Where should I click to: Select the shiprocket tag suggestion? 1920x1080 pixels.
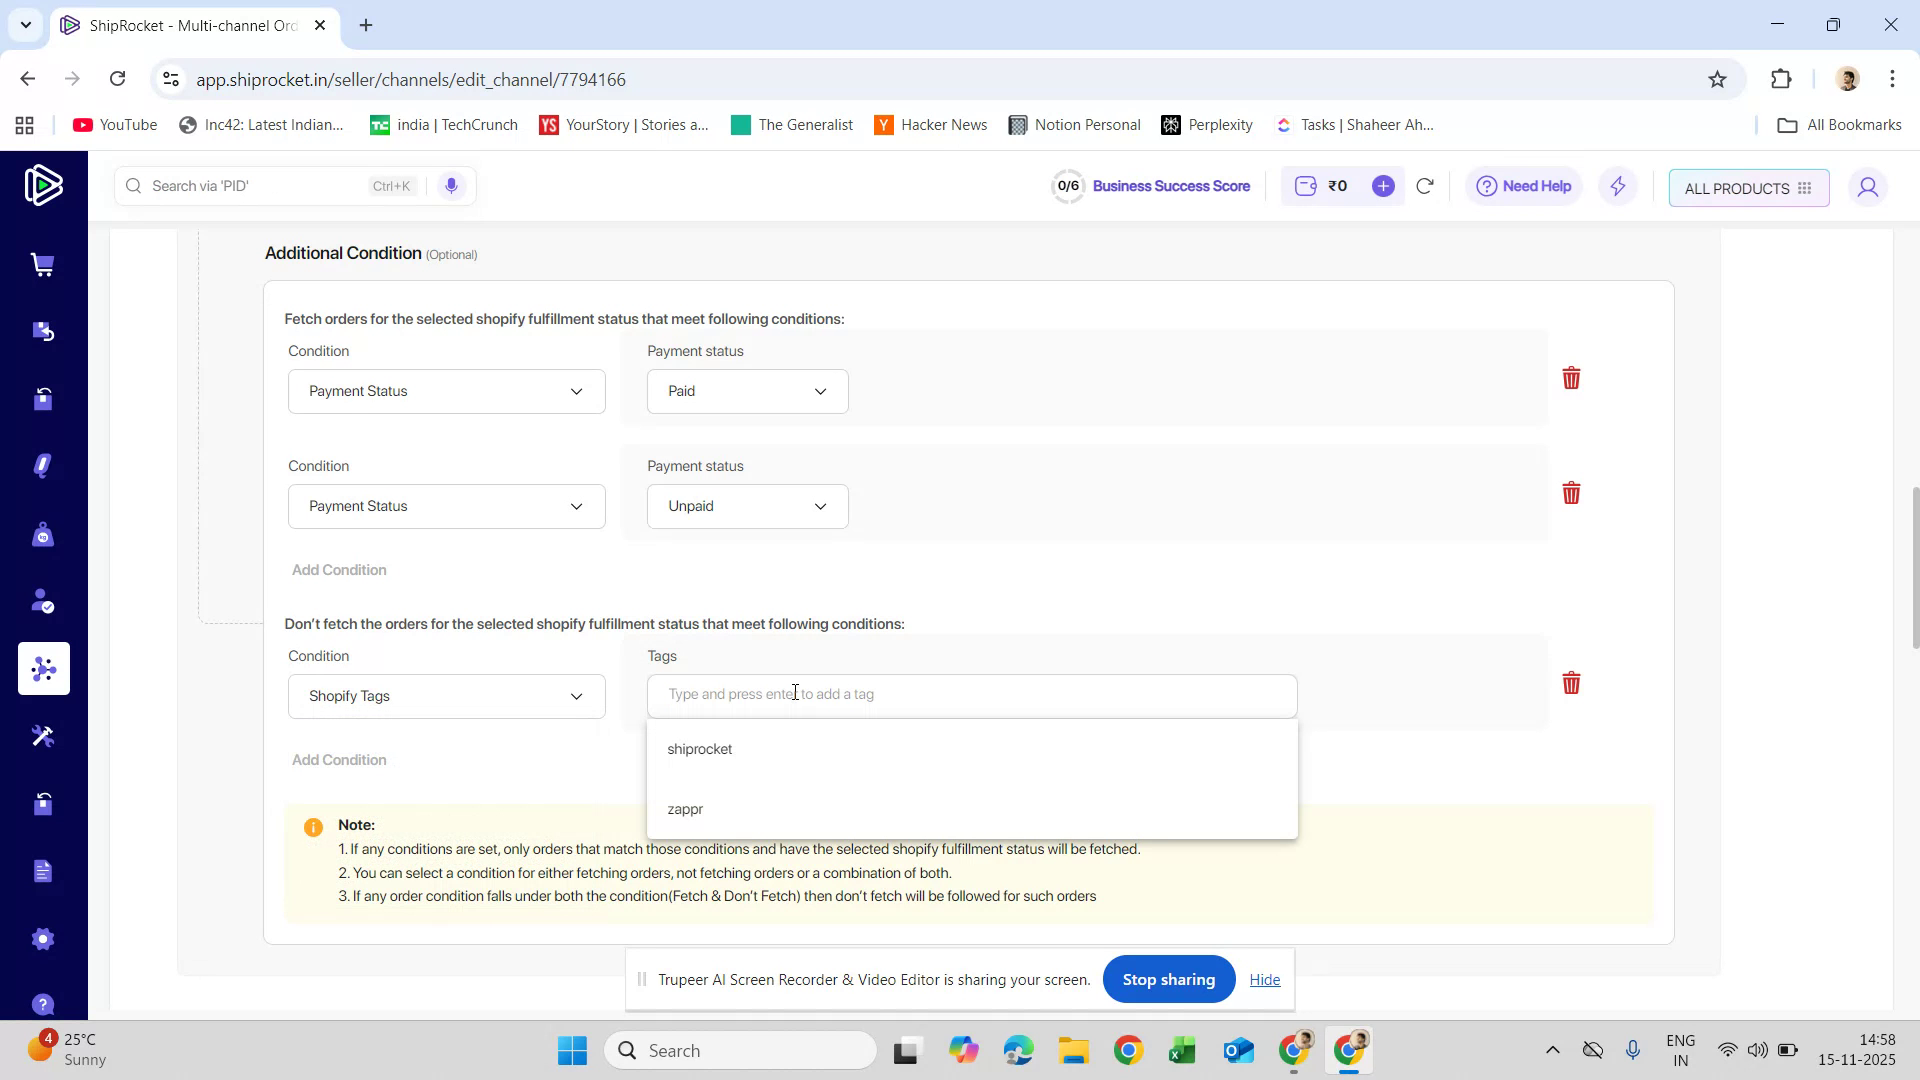(700, 748)
